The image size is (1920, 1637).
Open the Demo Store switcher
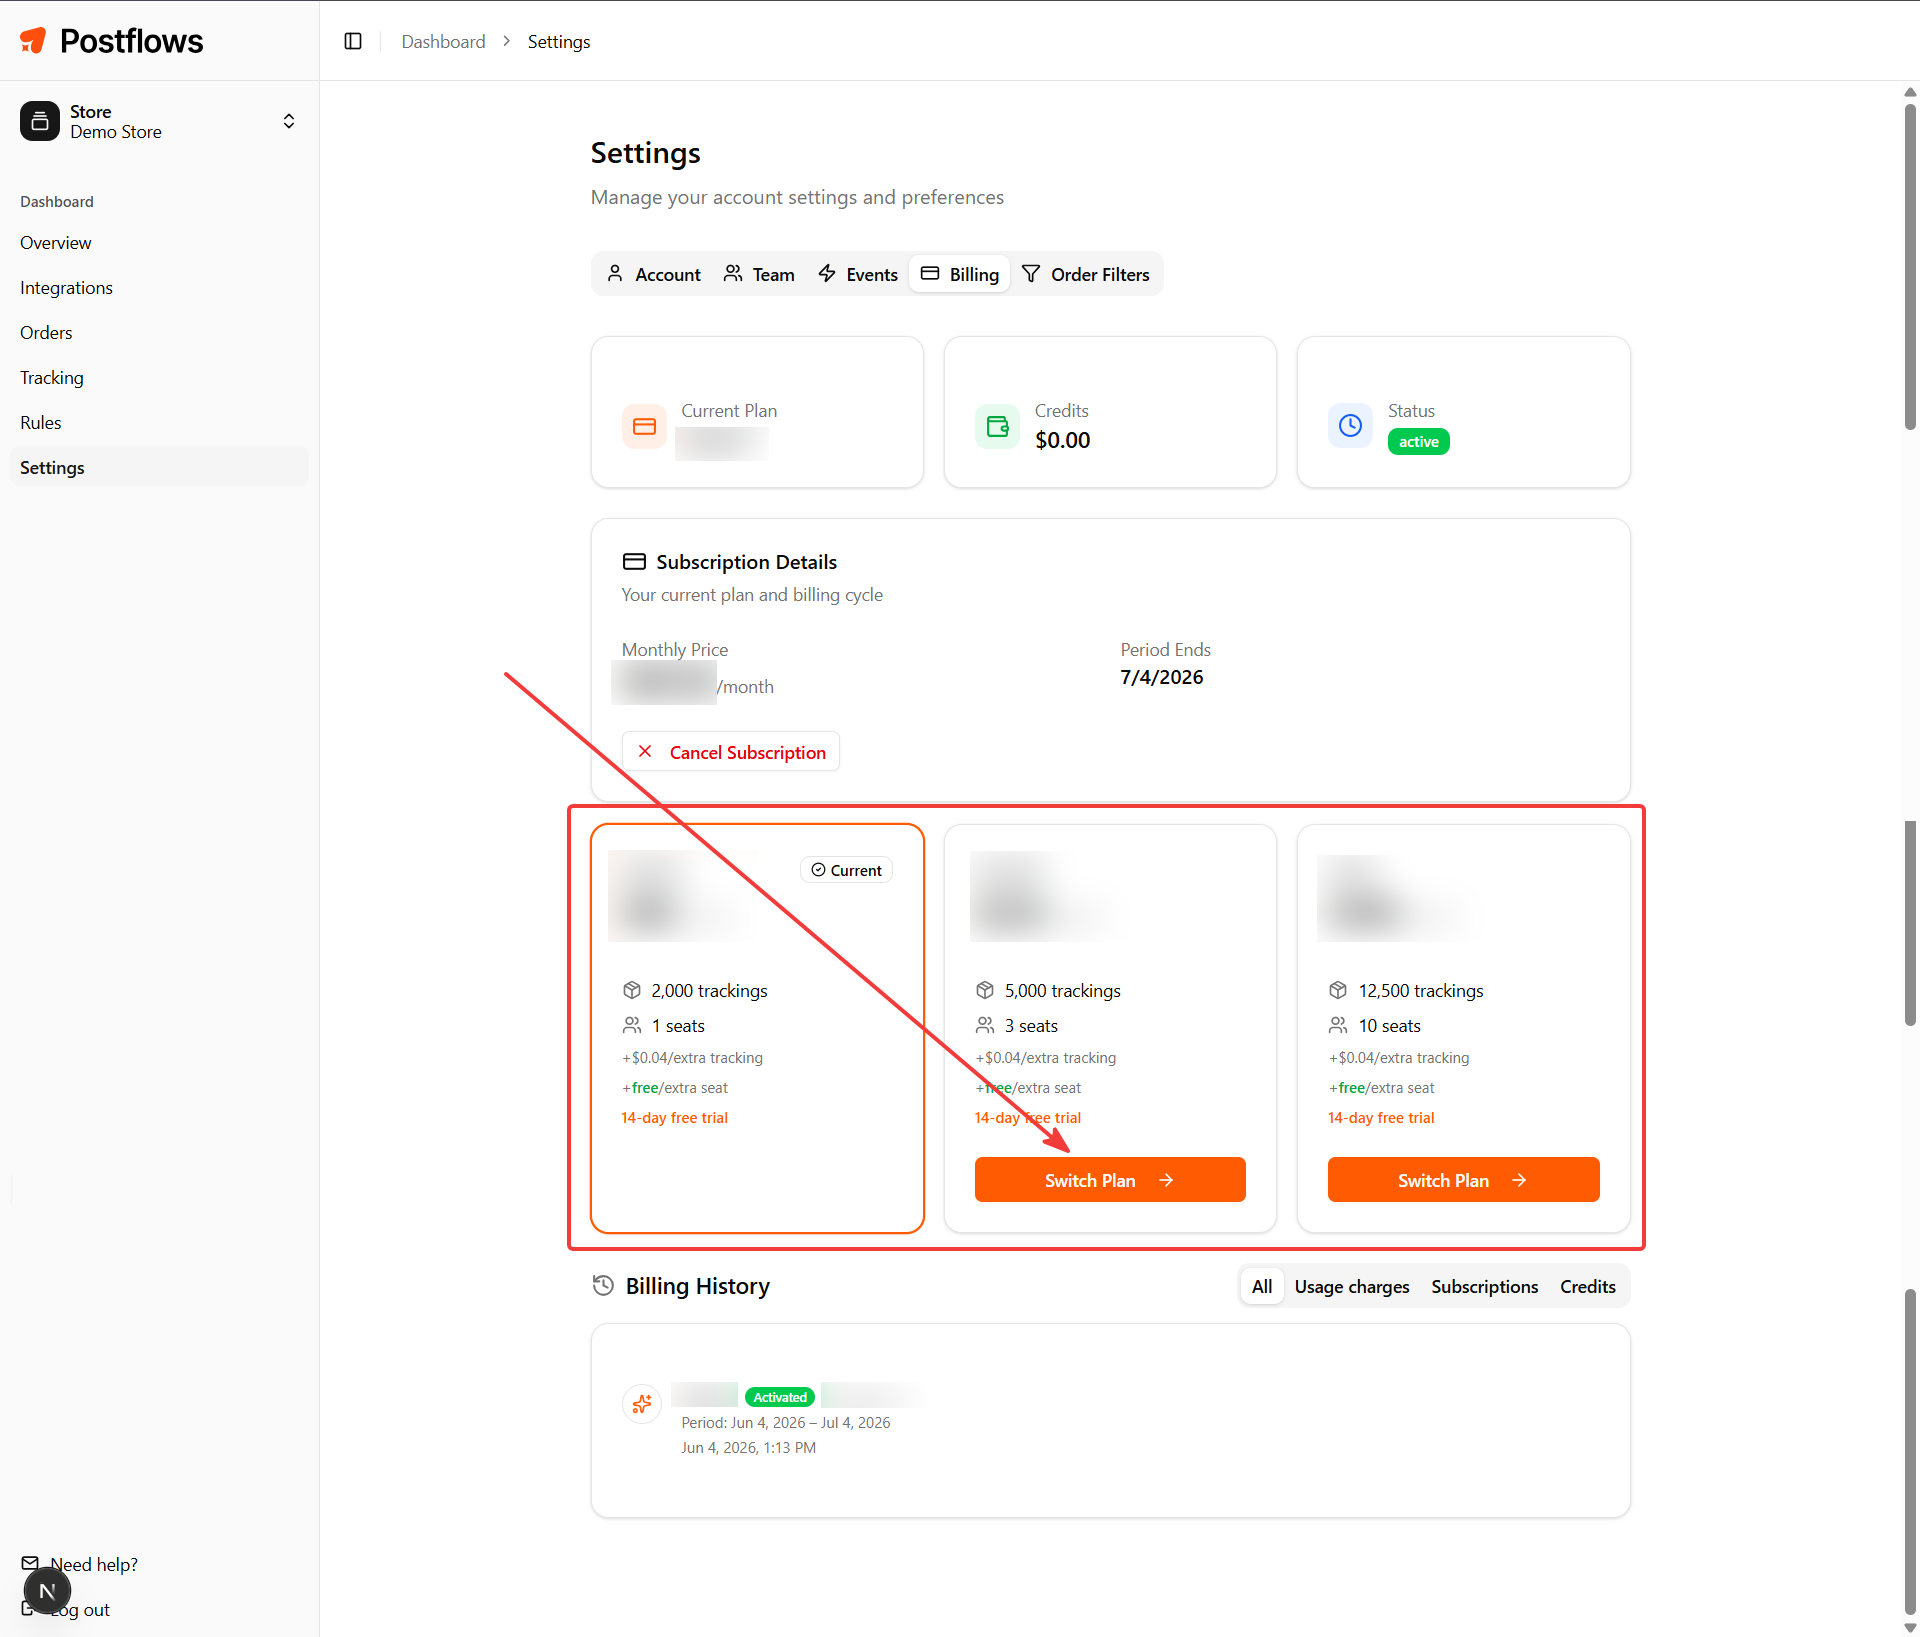click(159, 121)
